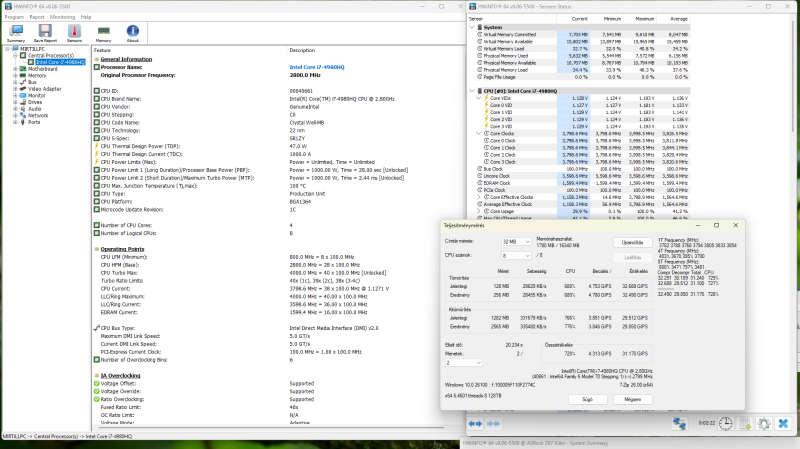Viewport: 800px width, 449px height.
Task: Click the shrink-columns arrows icon in Sensors window
Action: pos(493,423)
